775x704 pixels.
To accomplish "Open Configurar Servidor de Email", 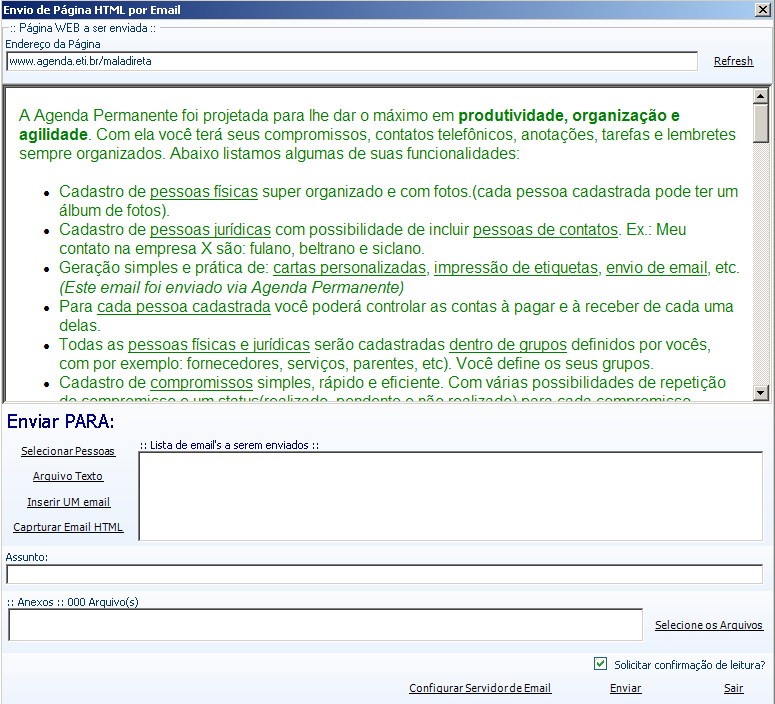I will click(480, 688).
